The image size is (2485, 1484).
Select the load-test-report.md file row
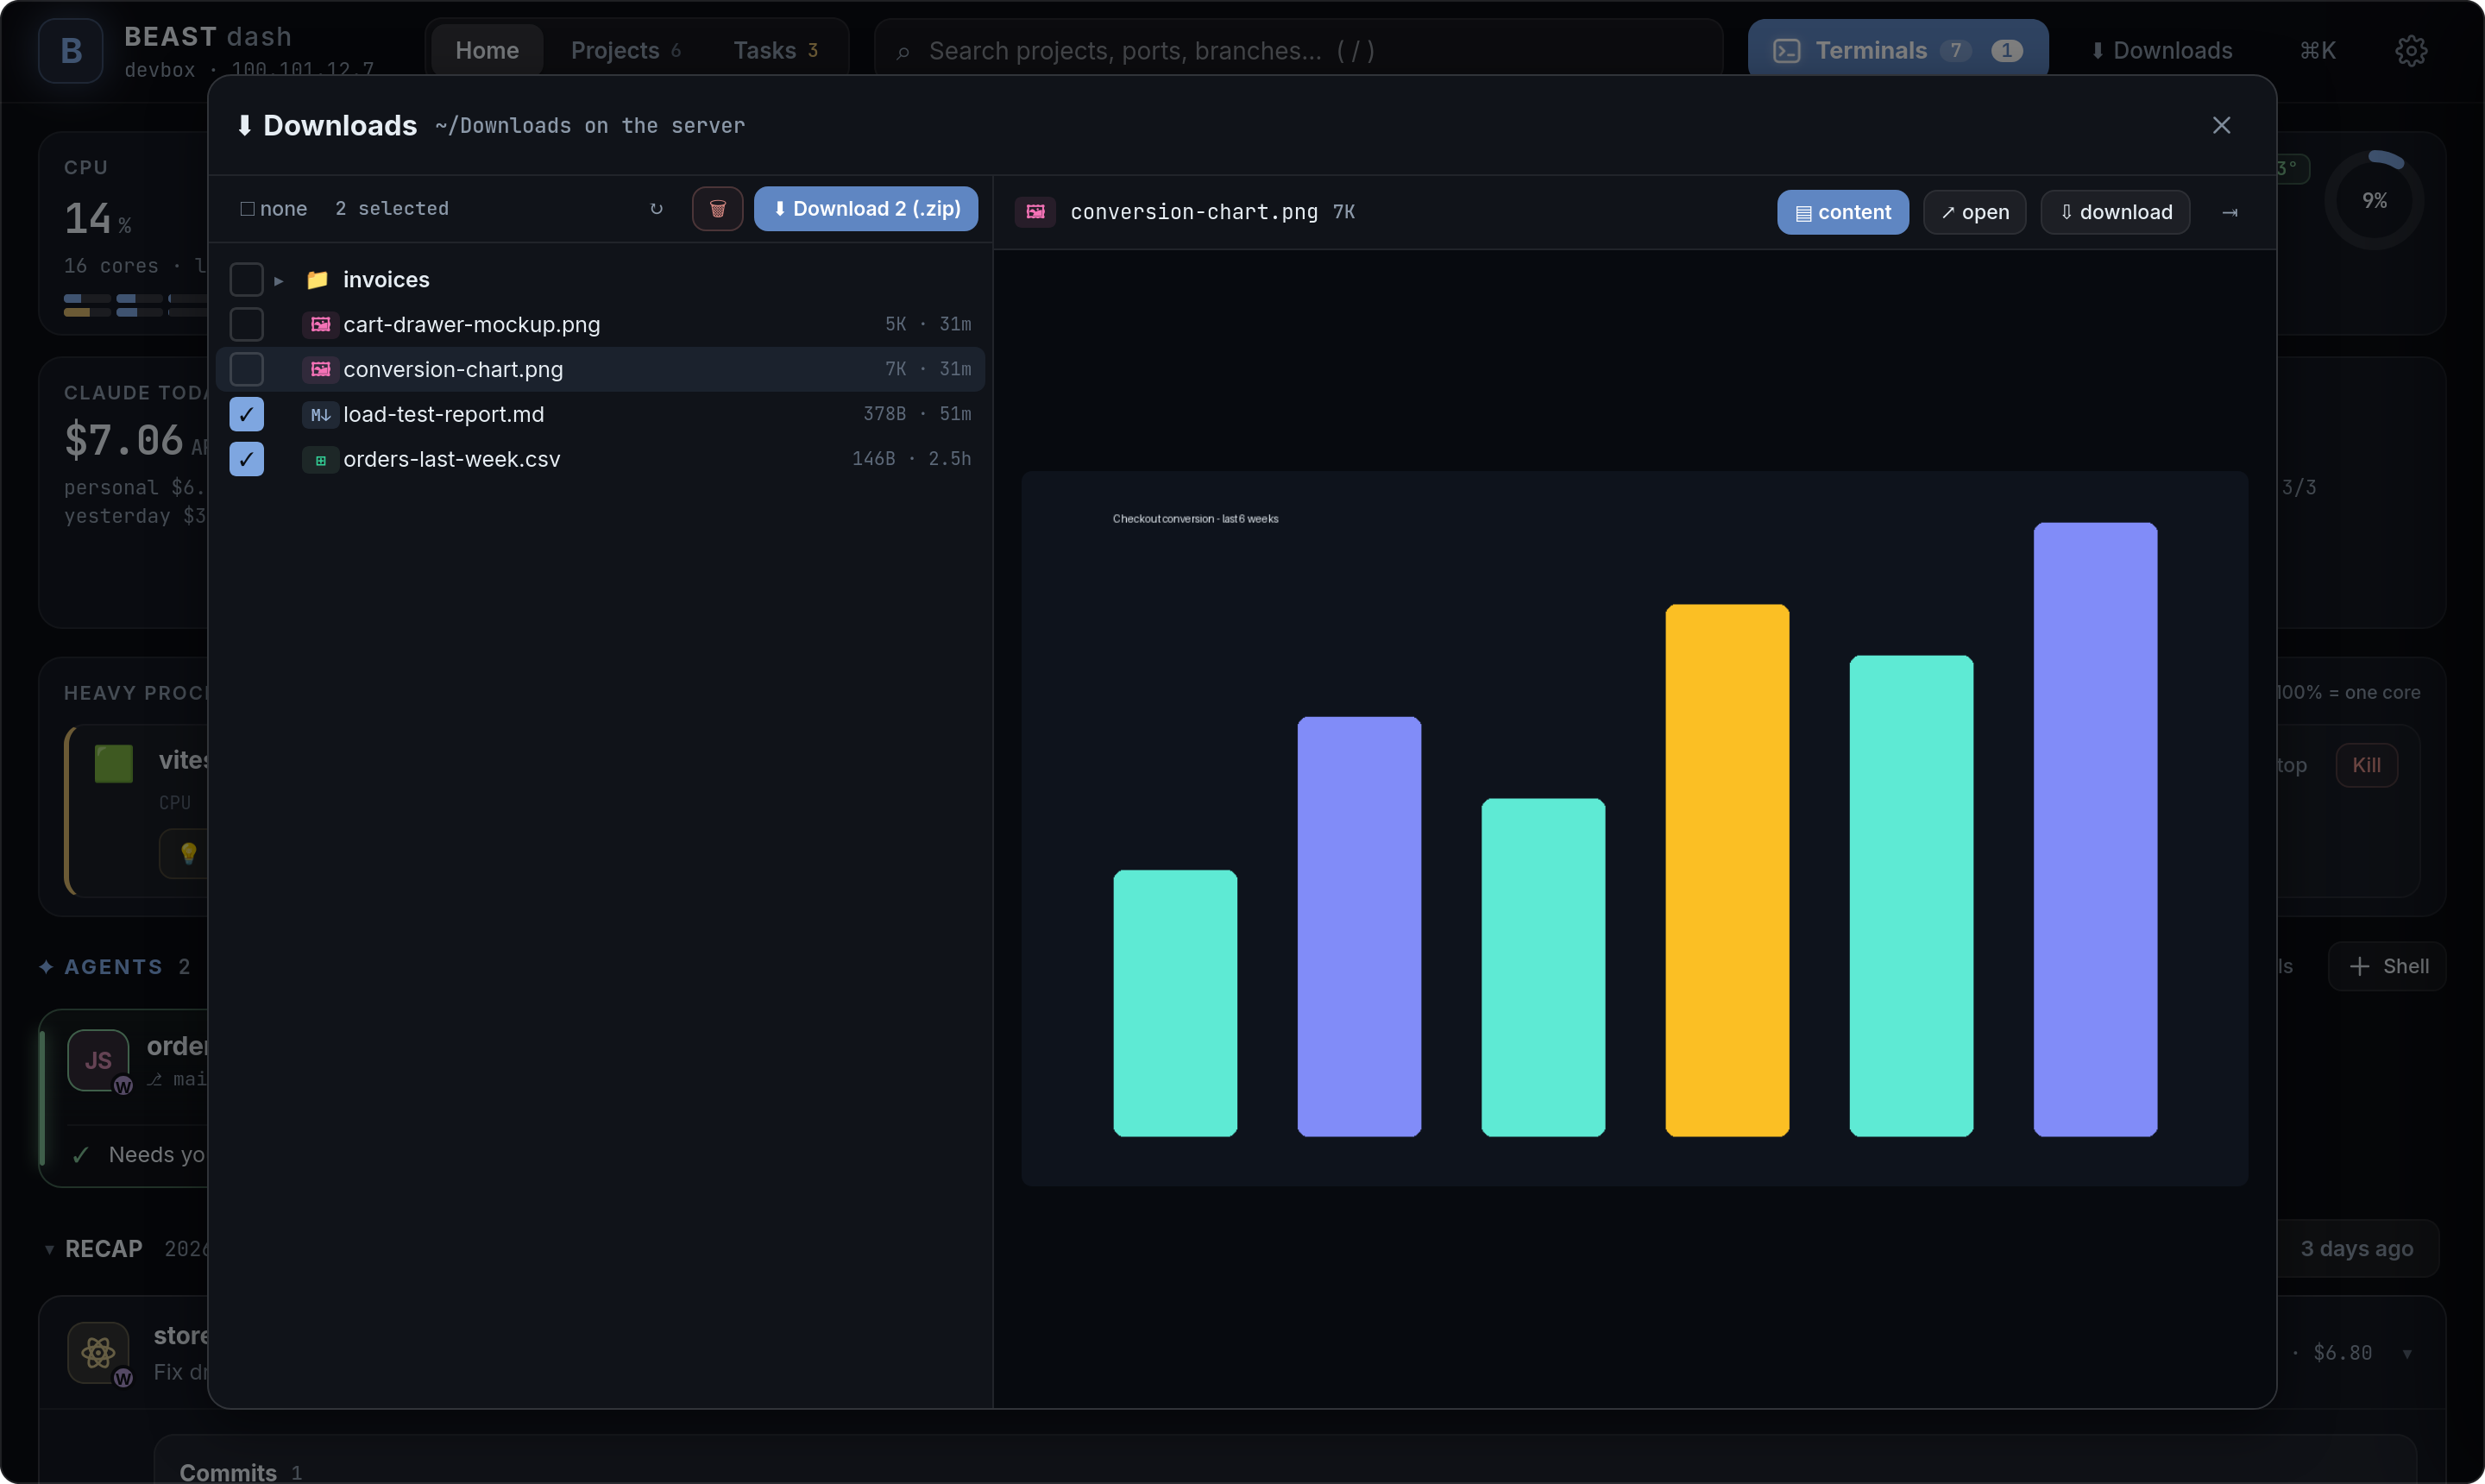(x=600, y=414)
